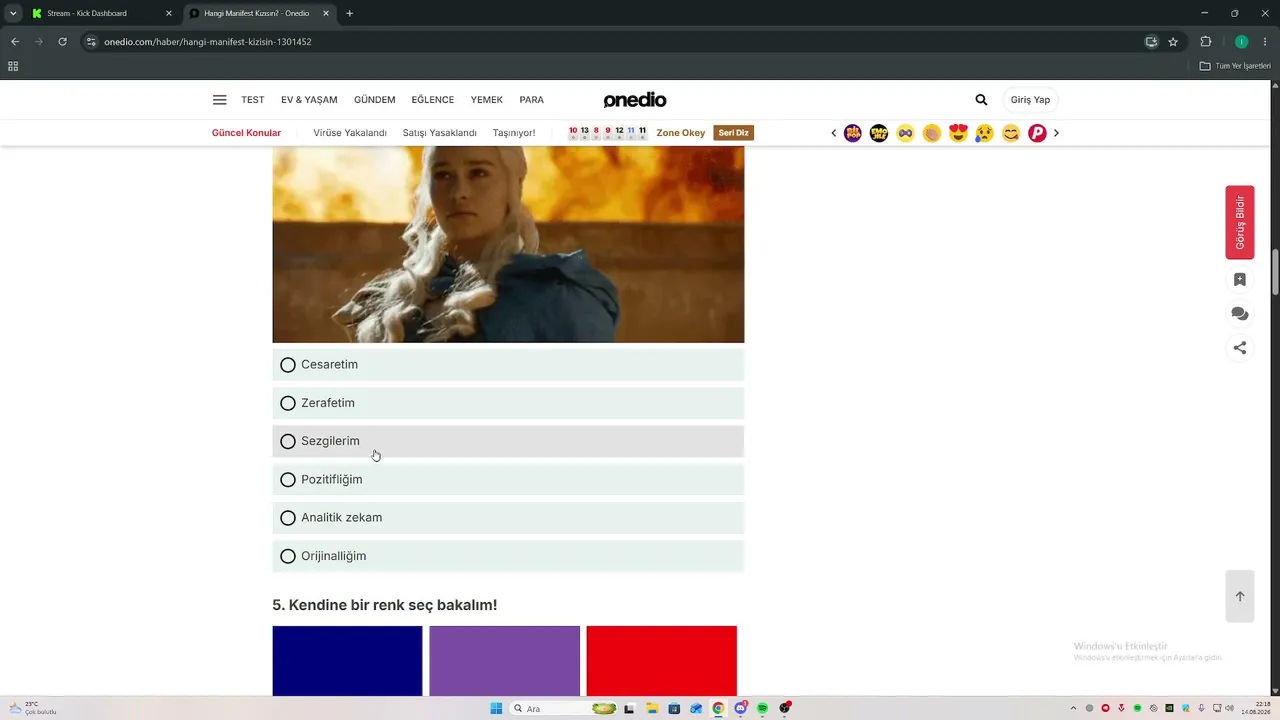Select the Analitik zekam answer option
Screen dimensions: 1280x720
[x=508, y=518]
